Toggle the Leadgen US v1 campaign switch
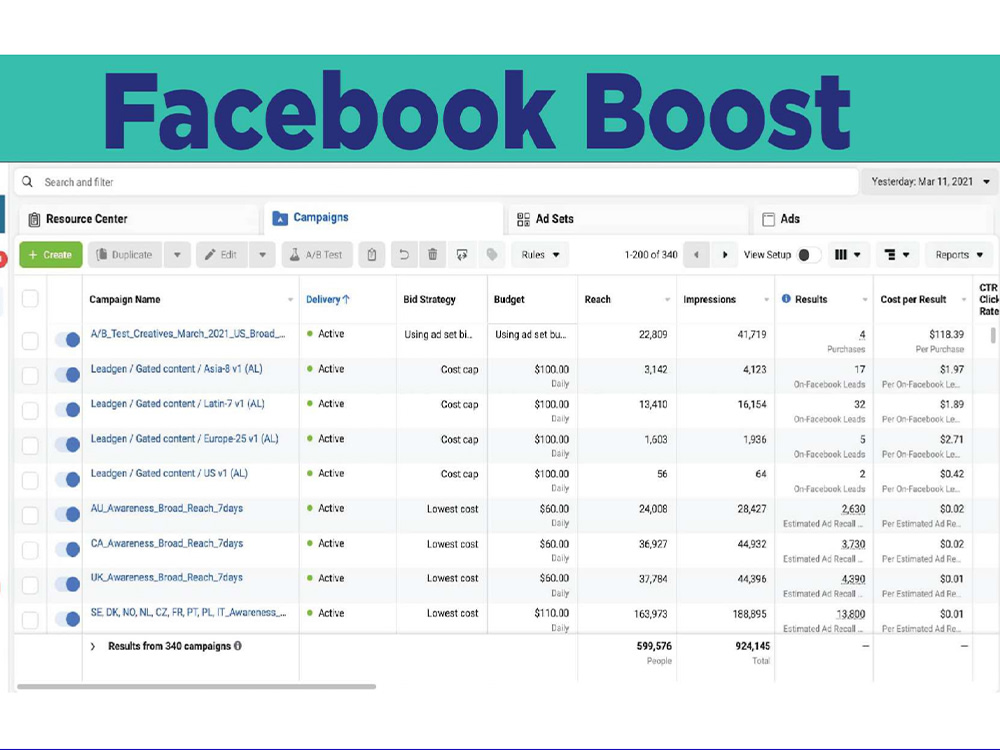Screen dimensions: 1000x750 pyautogui.click(x=68, y=479)
